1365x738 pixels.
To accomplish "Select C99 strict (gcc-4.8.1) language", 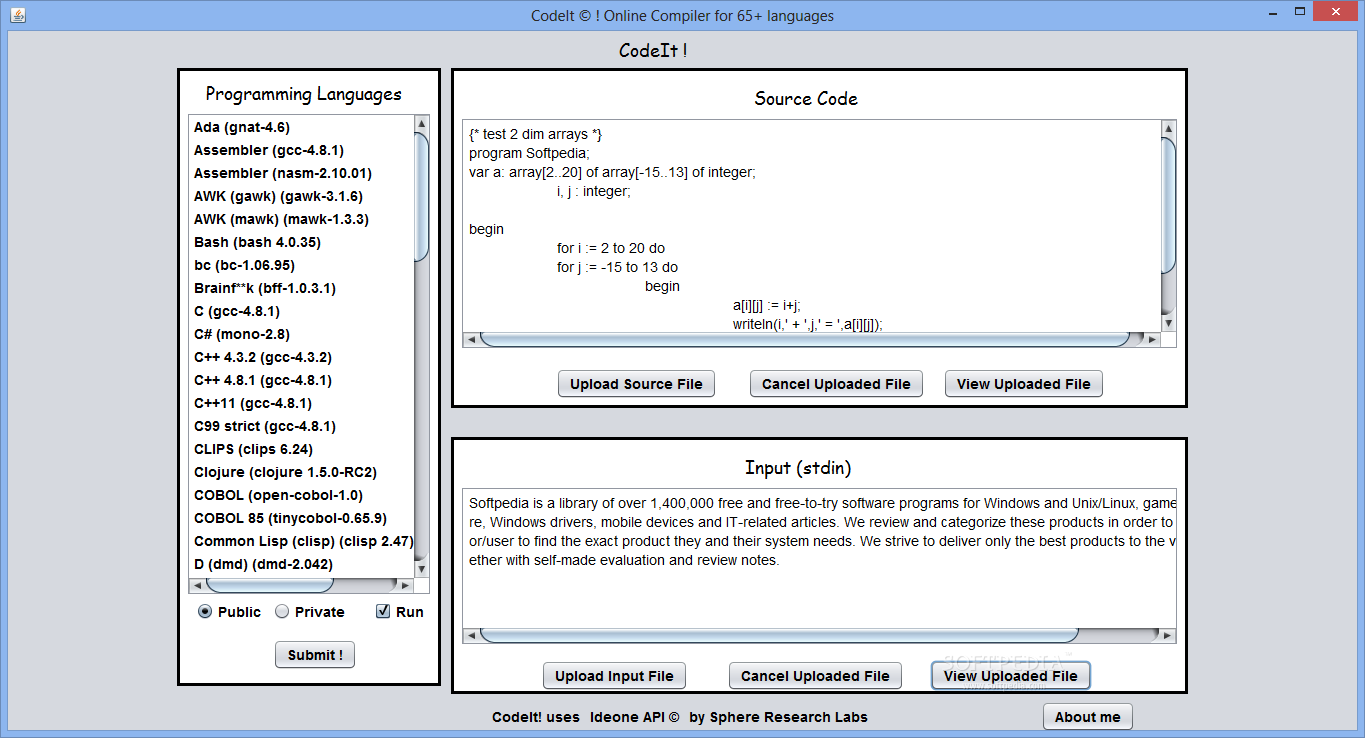I will pyautogui.click(x=301, y=426).
